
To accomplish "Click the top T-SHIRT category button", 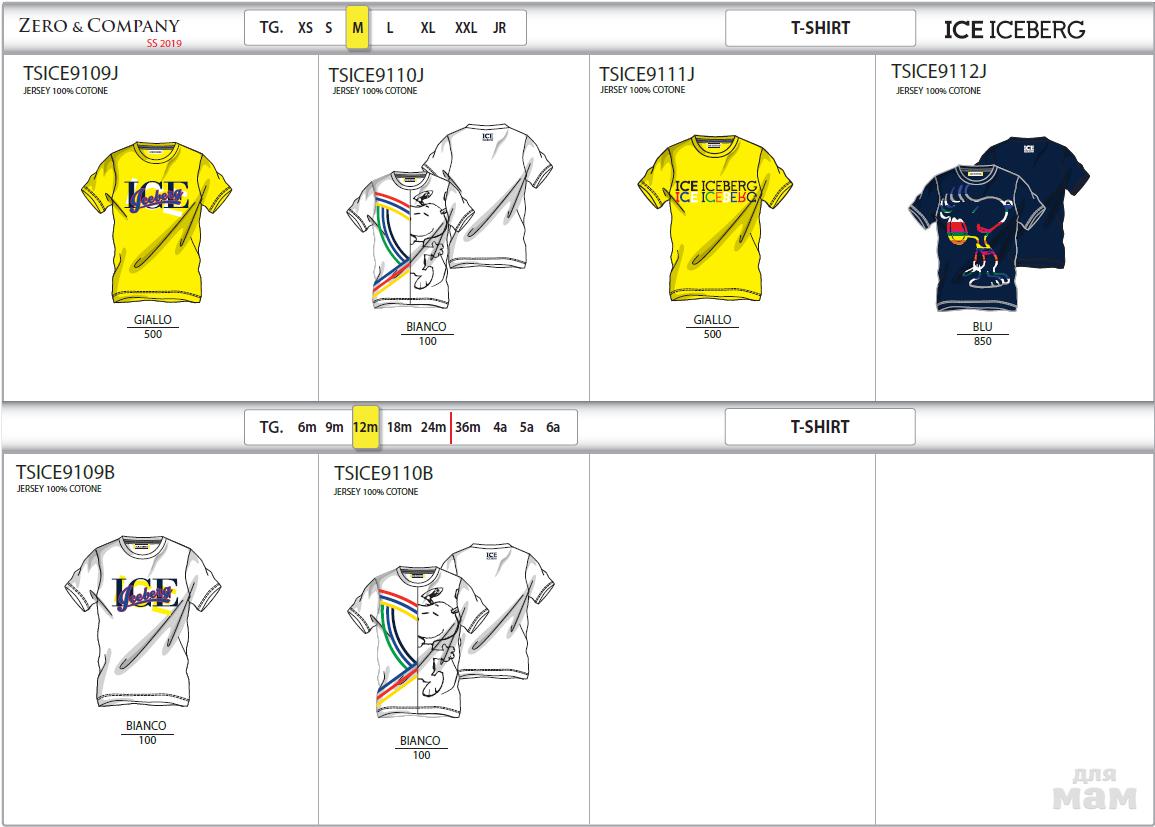I will (x=820, y=28).
